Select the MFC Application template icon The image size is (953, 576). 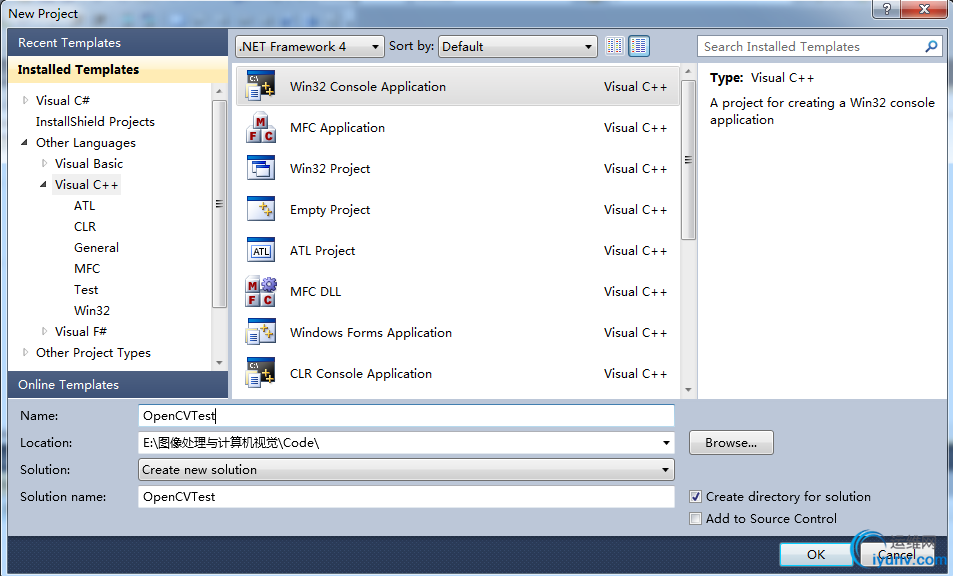[x=261, y=127]
